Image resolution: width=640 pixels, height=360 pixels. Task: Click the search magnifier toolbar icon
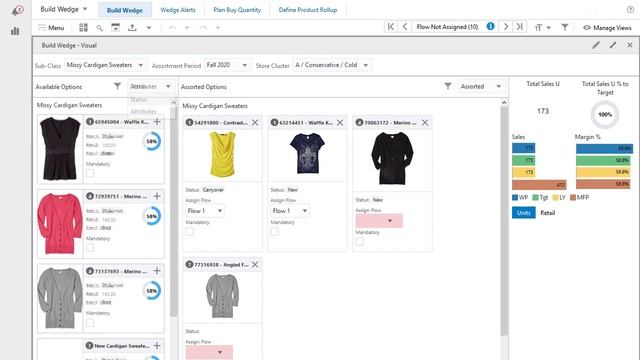pyautogui.click(x=100, y=28)
